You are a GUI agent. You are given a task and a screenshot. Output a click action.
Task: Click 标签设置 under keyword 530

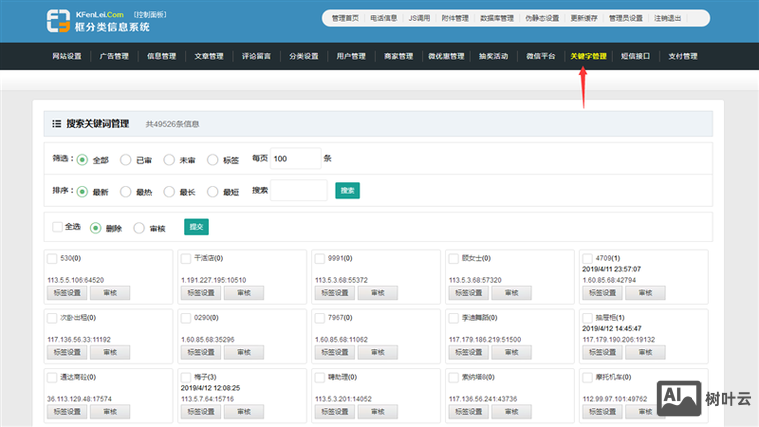point(66,293)
